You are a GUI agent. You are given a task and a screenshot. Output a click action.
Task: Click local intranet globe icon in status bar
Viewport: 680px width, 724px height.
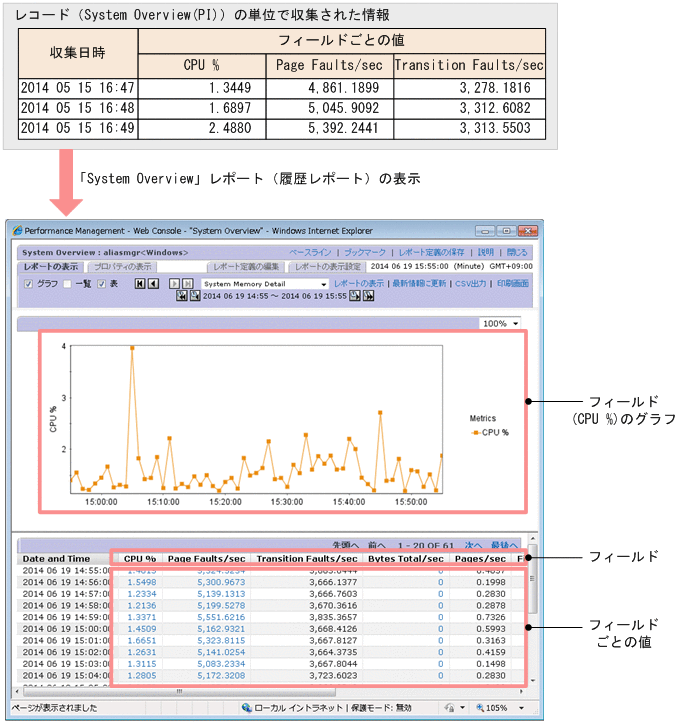(x=247, y=707)
